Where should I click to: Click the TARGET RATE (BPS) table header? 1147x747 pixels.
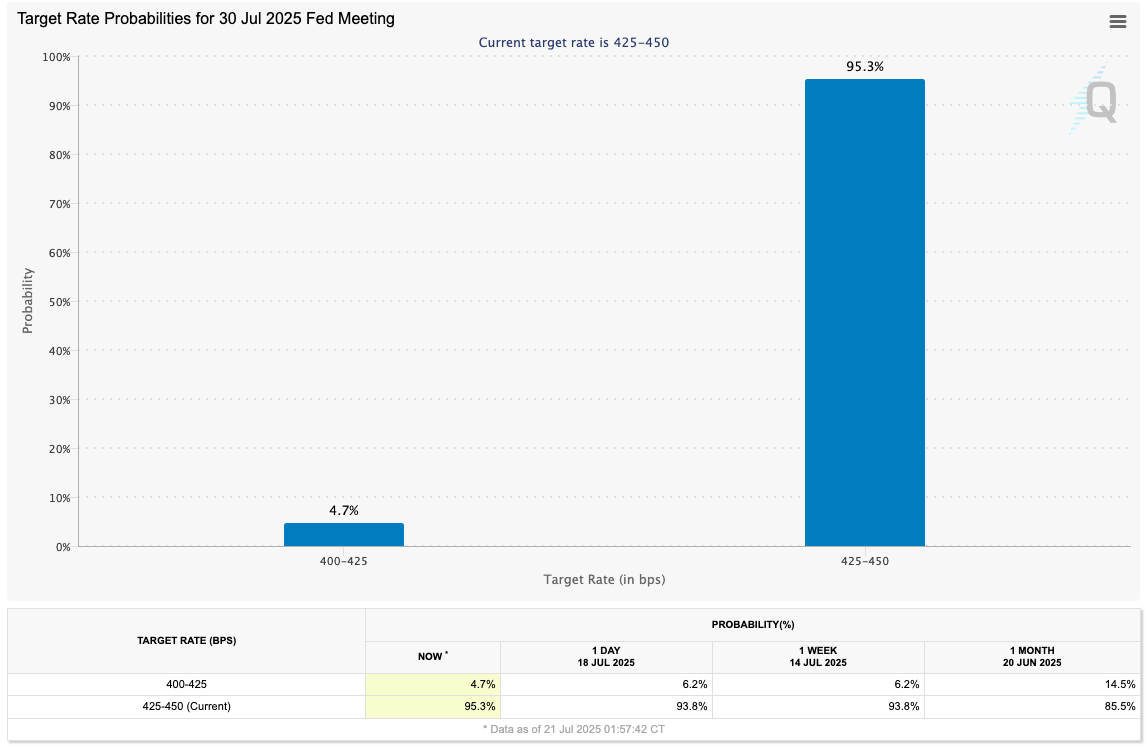[x=186, y=640]
